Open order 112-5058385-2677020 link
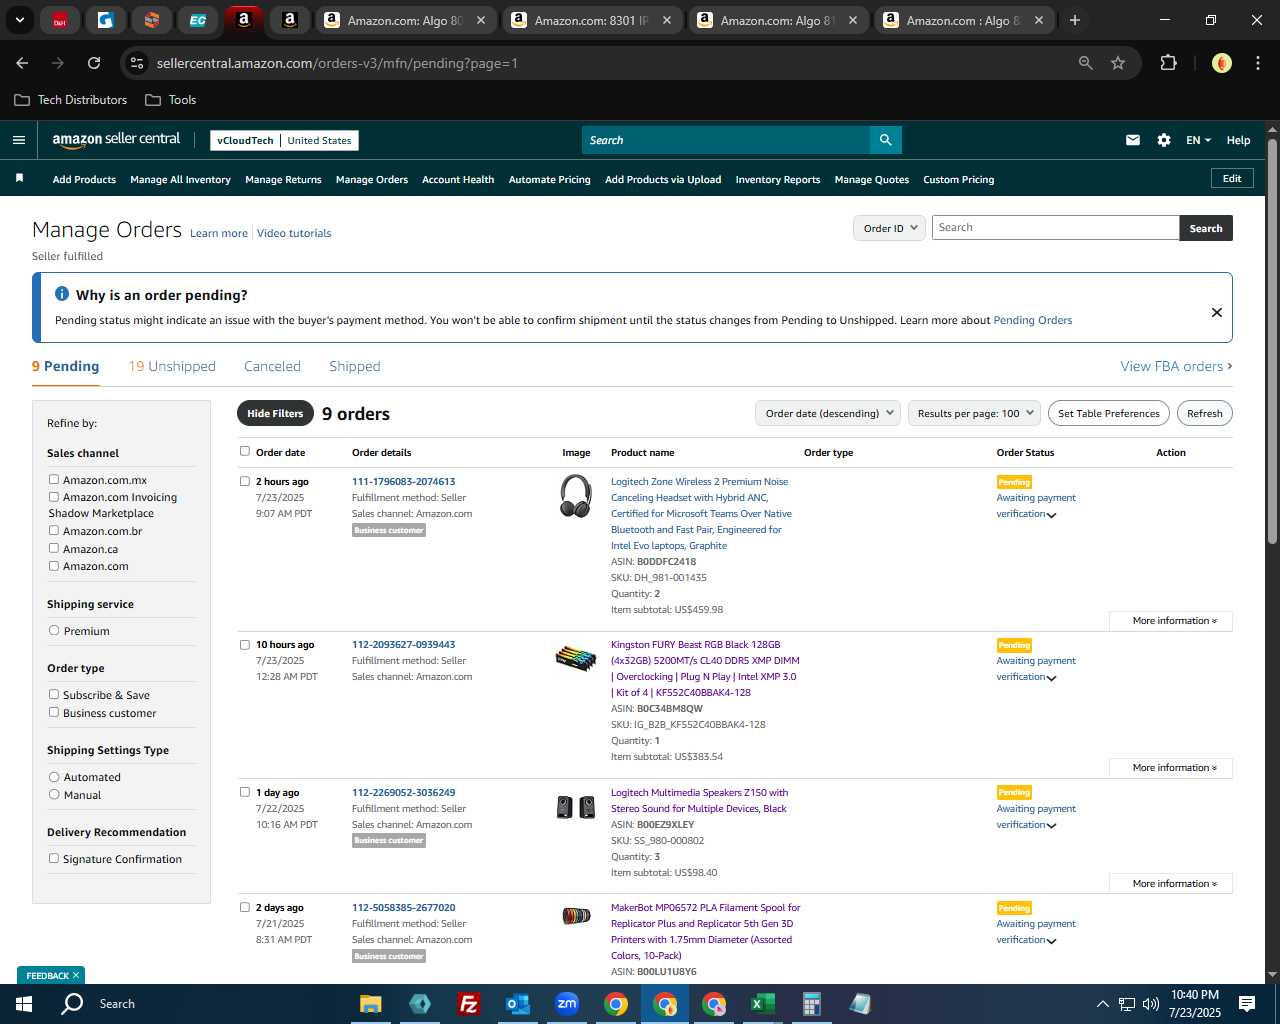This screenshot has height=1024, width=1280. pyautogui.click(x=403, y=908)
